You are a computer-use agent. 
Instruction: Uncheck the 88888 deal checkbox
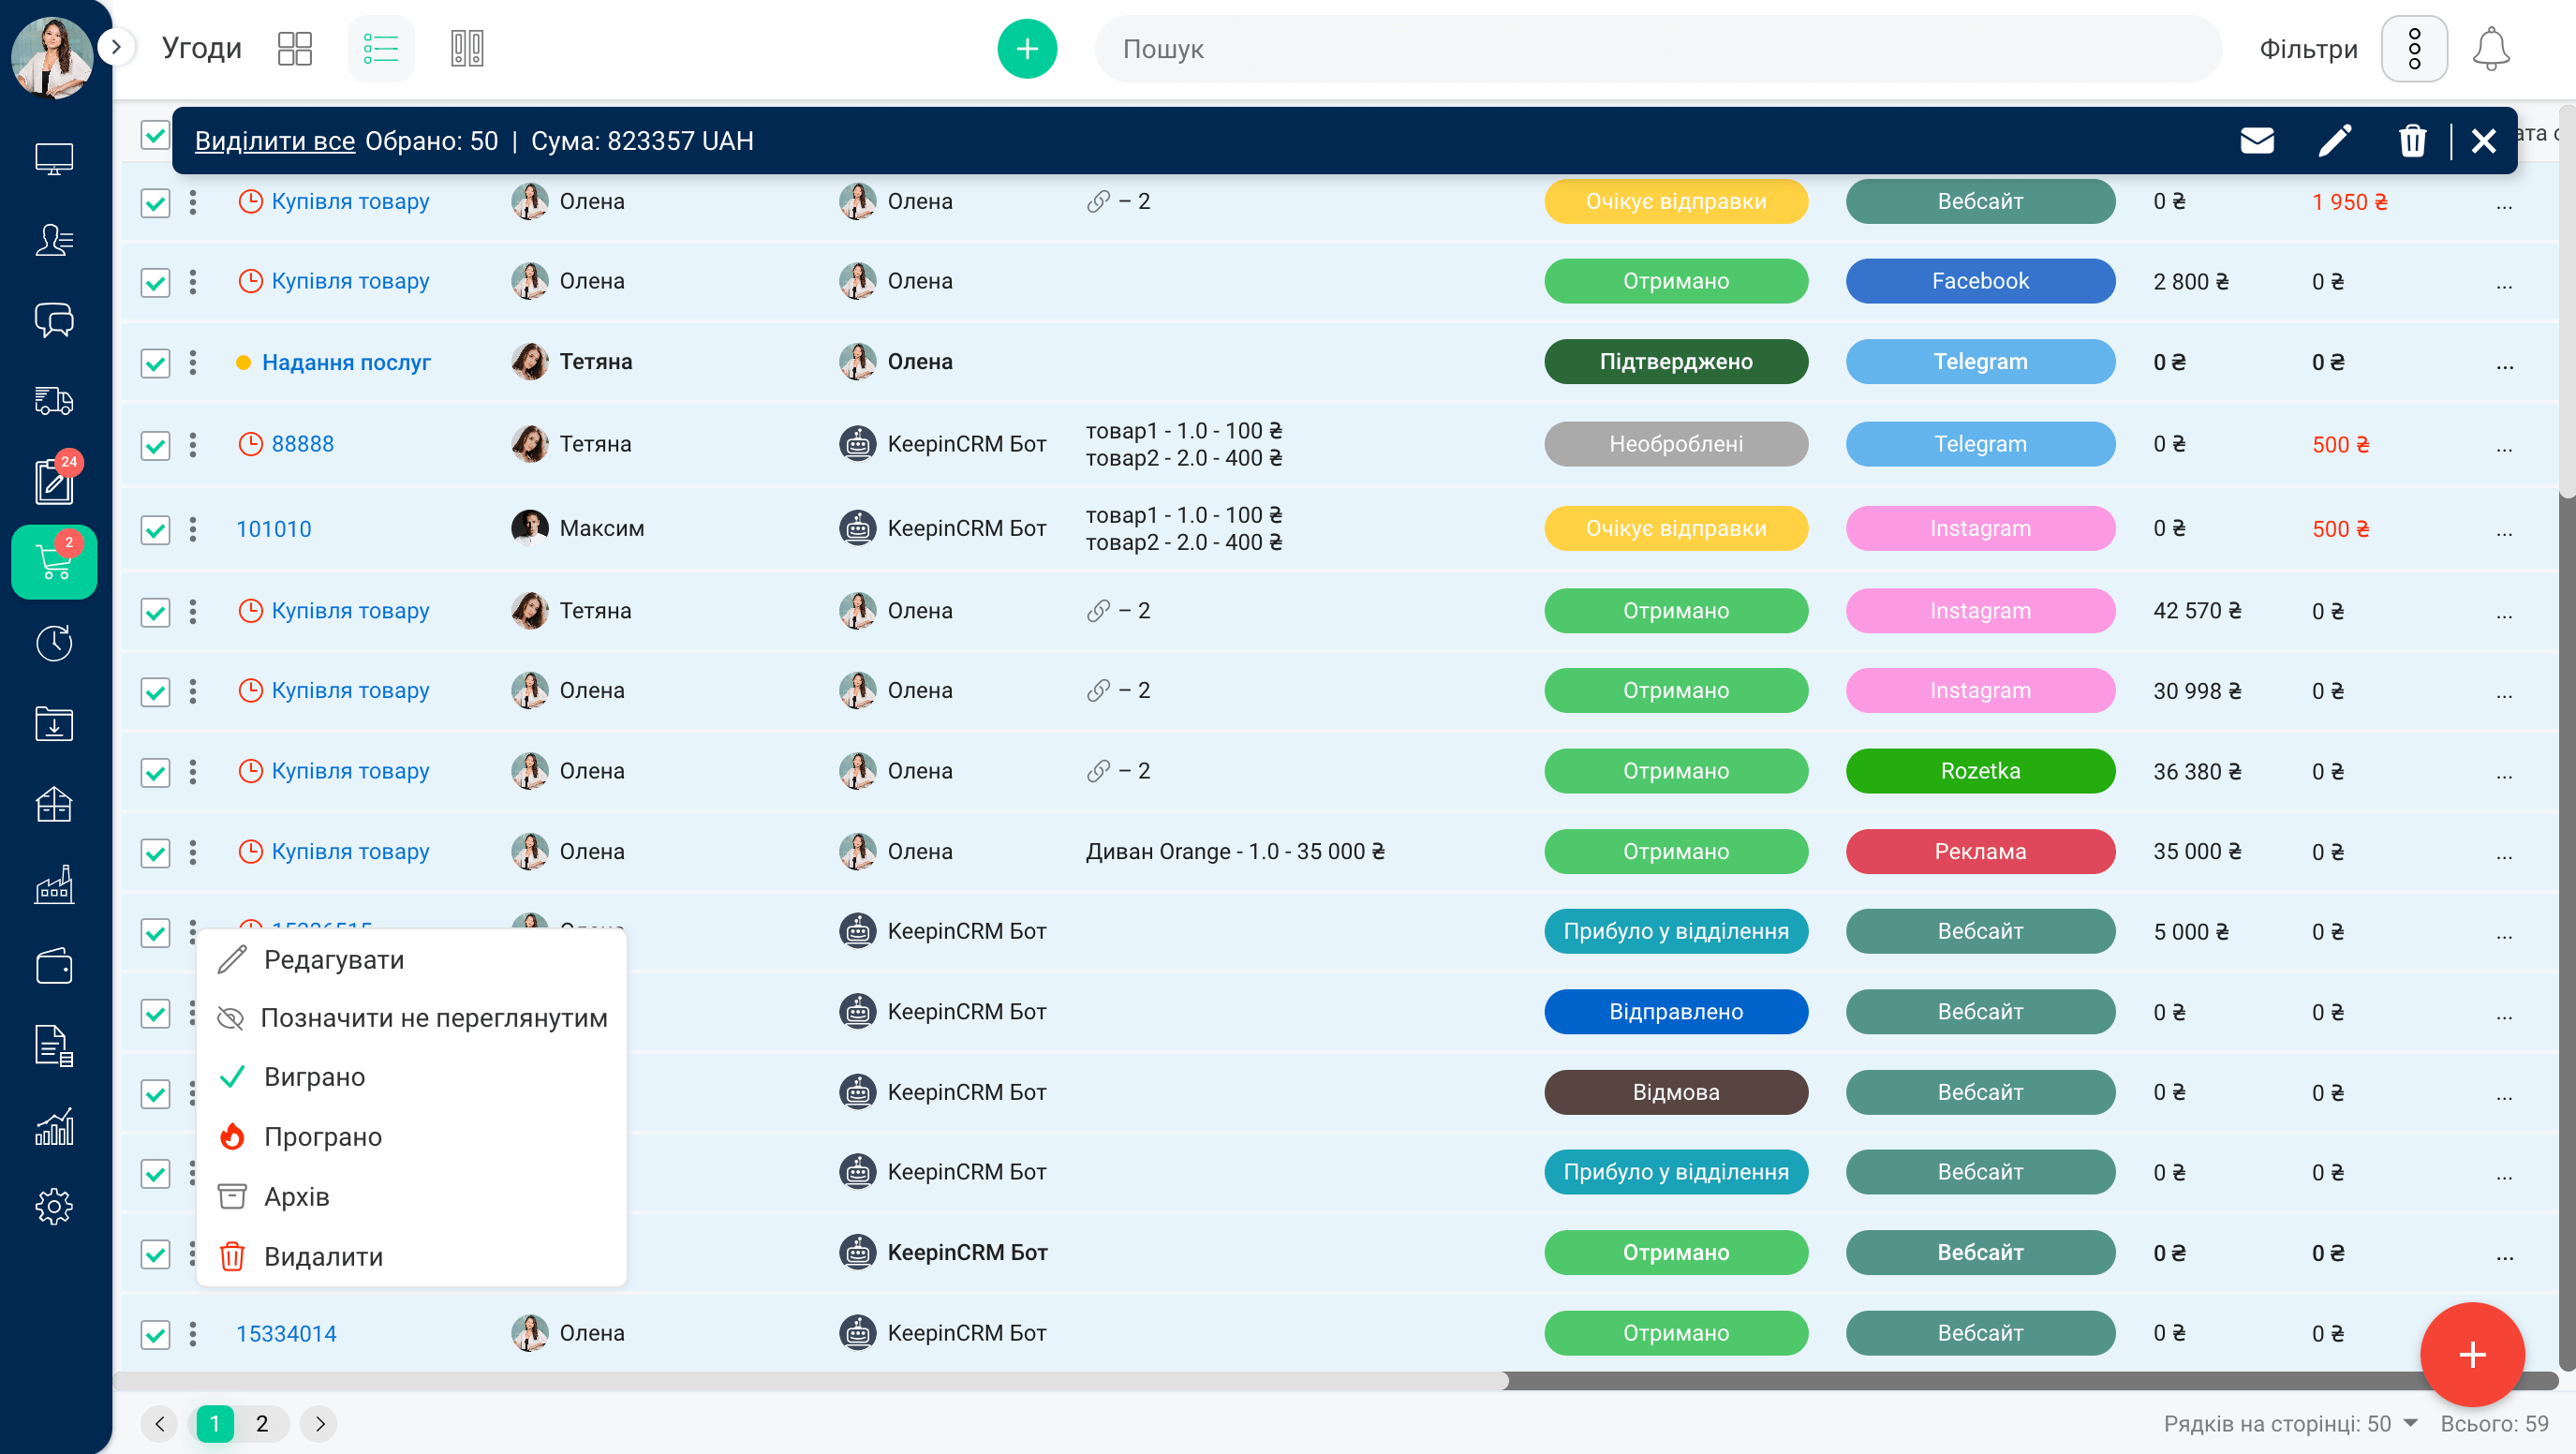pyautogui.click(x=155, y=445)
